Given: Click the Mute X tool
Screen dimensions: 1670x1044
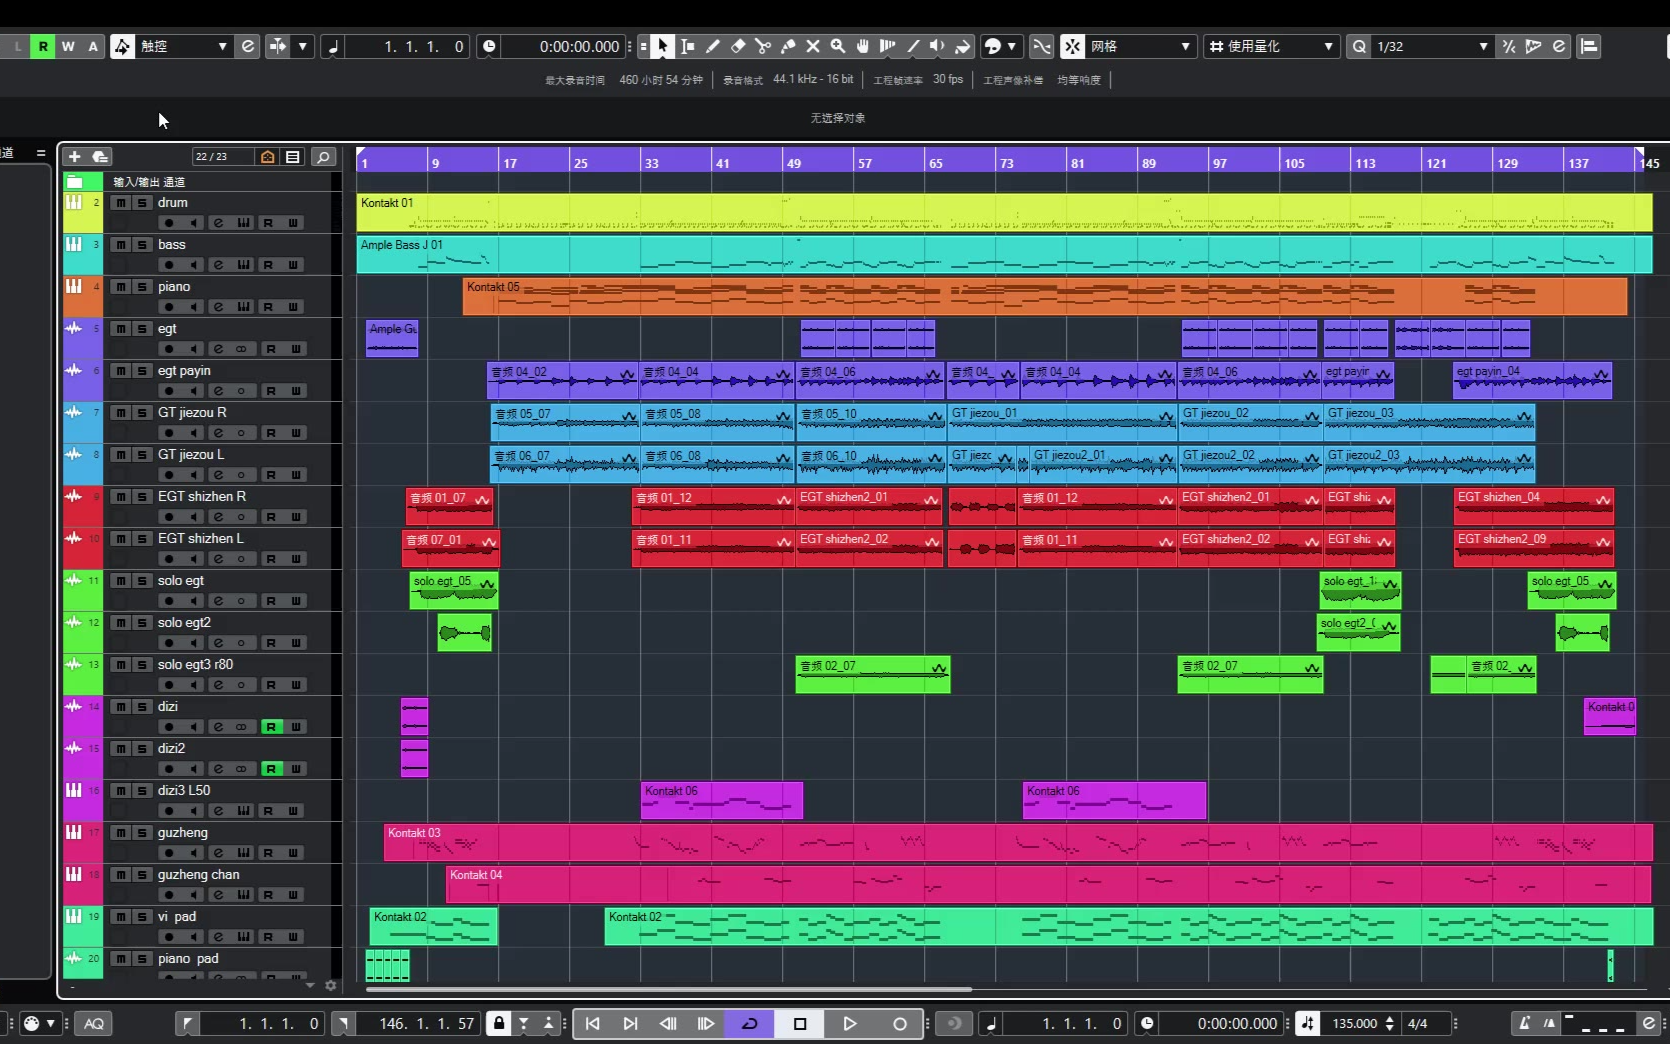Looking at the screenshot, I should [813, 46].
